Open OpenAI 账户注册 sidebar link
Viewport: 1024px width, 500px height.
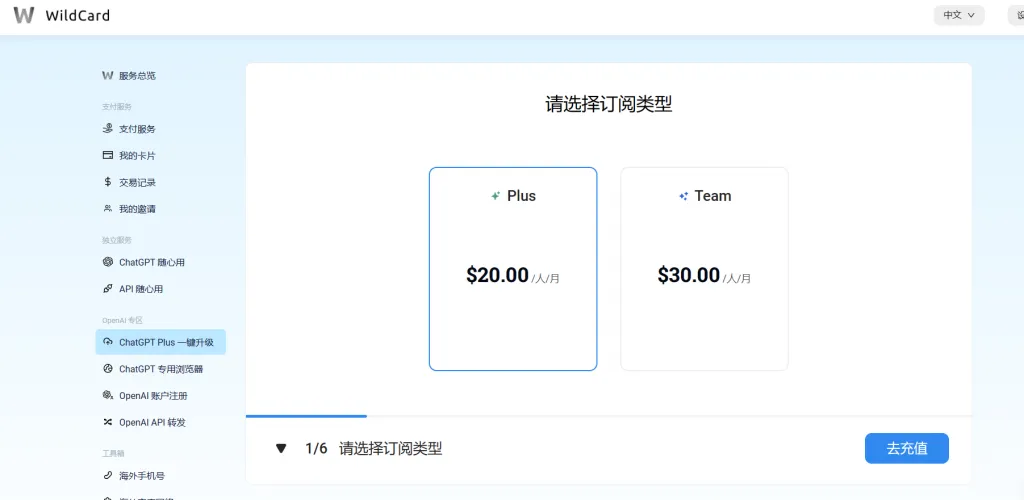152,396
